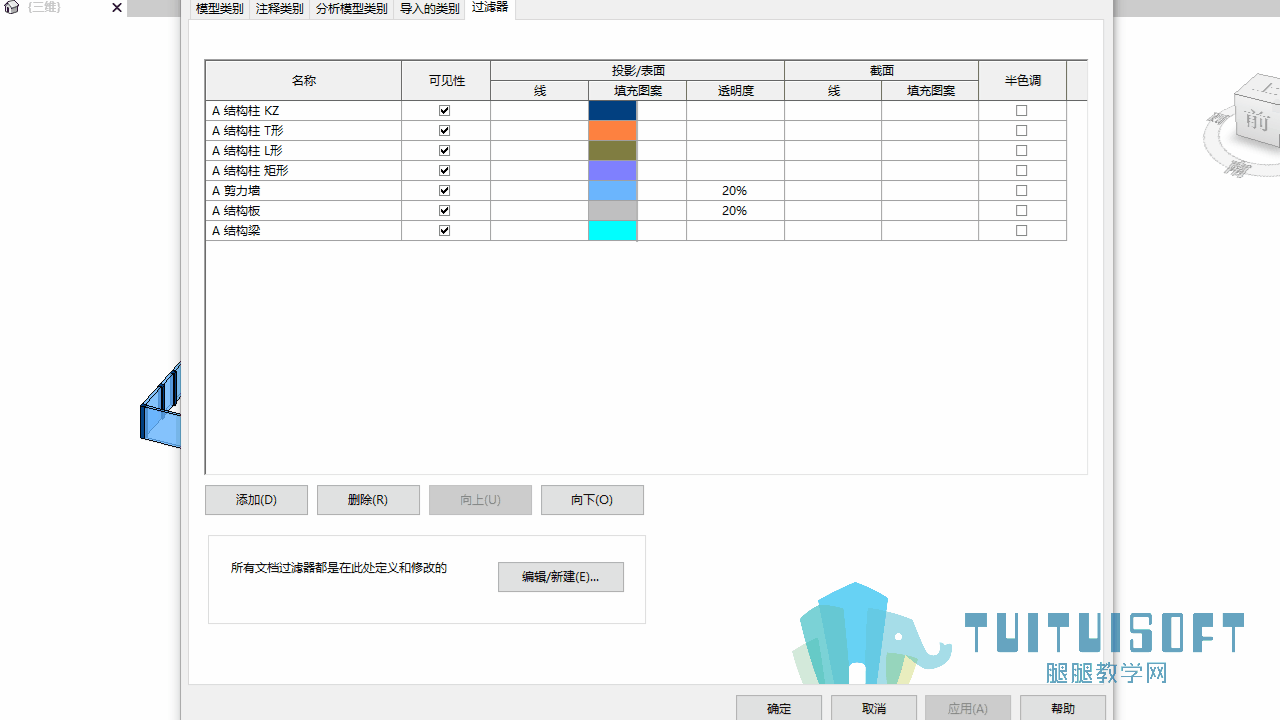
Task: Enable halftone for A 结构柱 KZ
Action: coord(1022,111)
